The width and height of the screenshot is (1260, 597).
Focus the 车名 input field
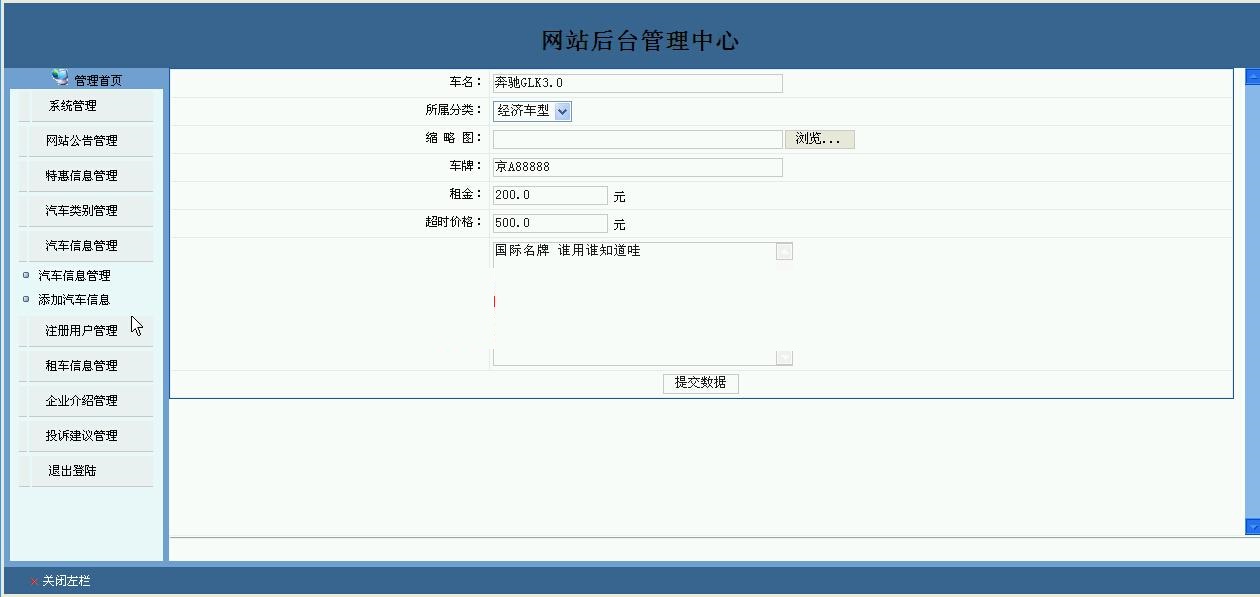[638, 83]
